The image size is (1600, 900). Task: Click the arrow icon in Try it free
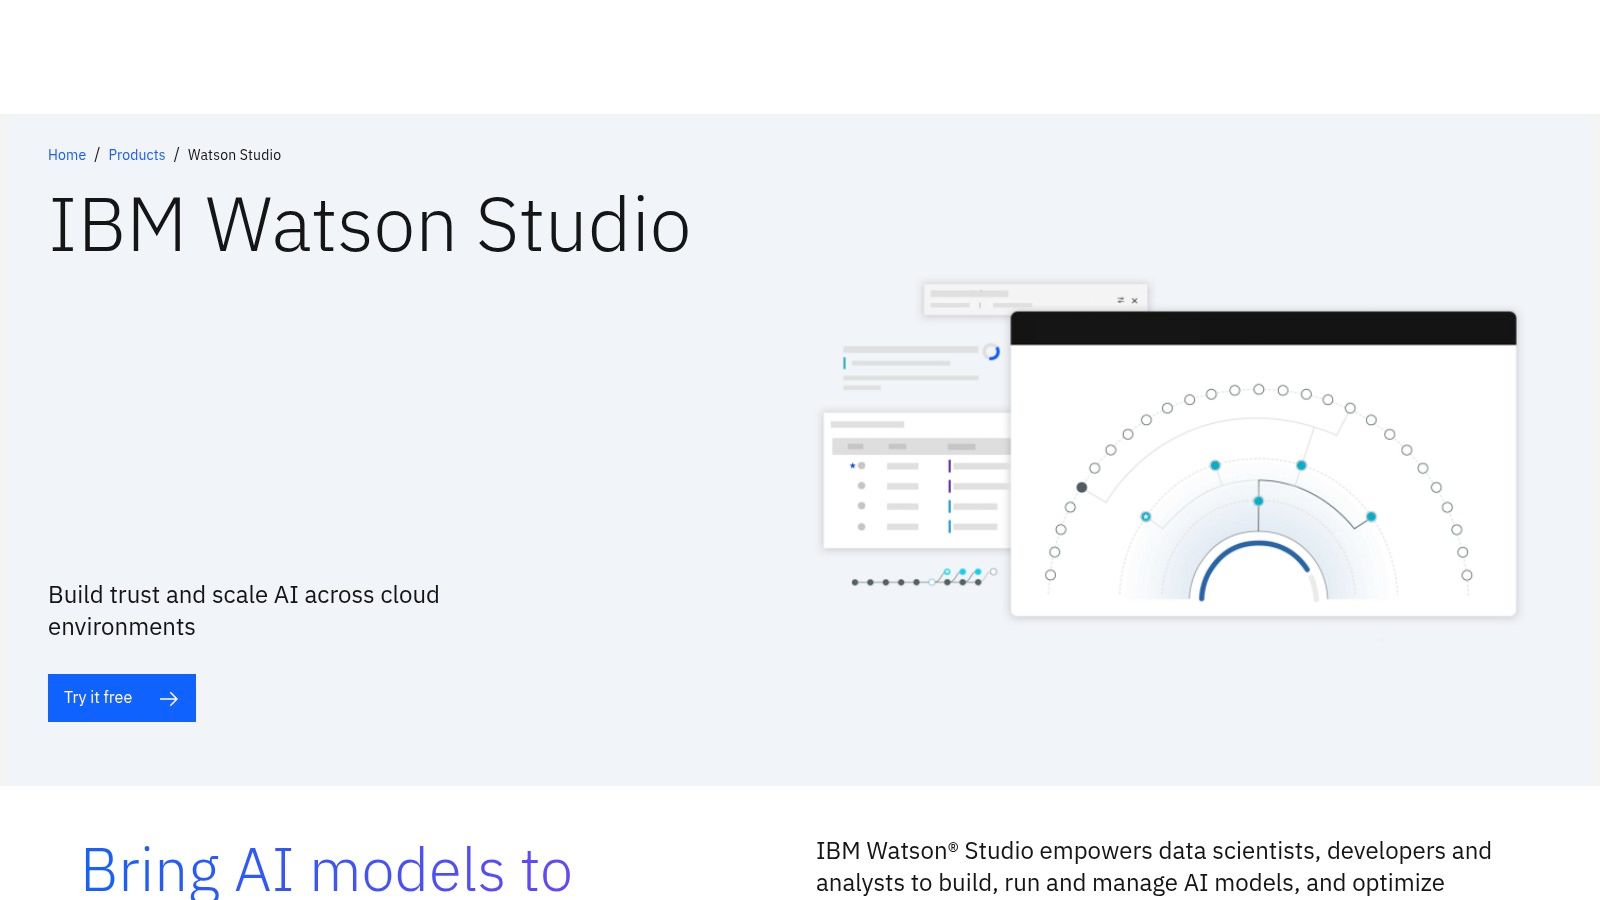[169, 698]
